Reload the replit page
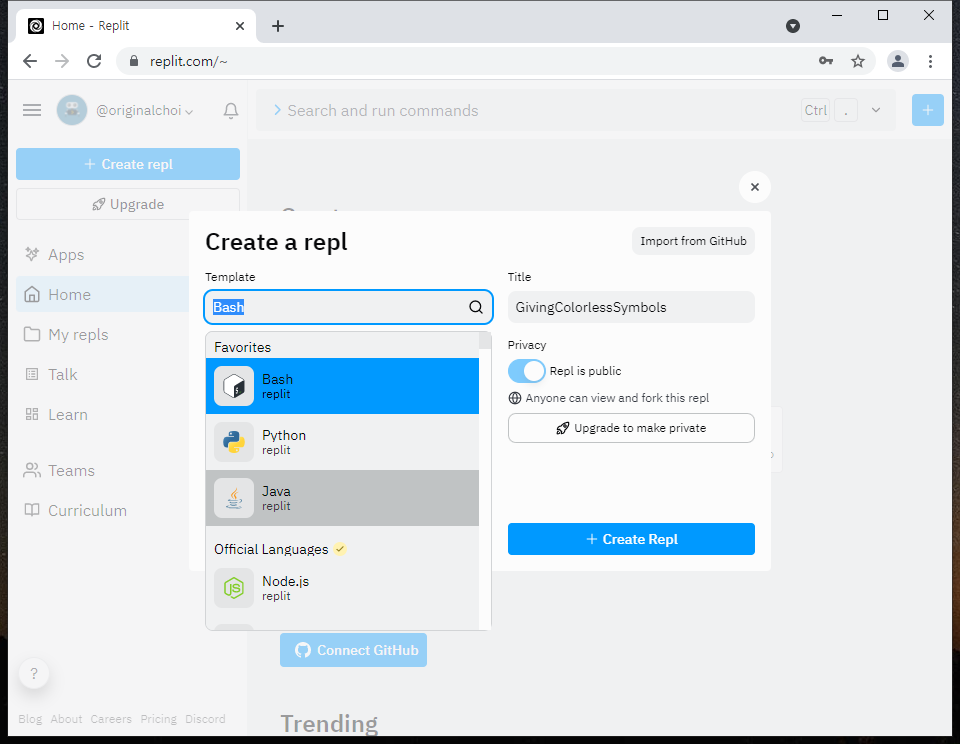Image resolution: width=960 pixels, height=744 pixels. click(x=94, y=61)
